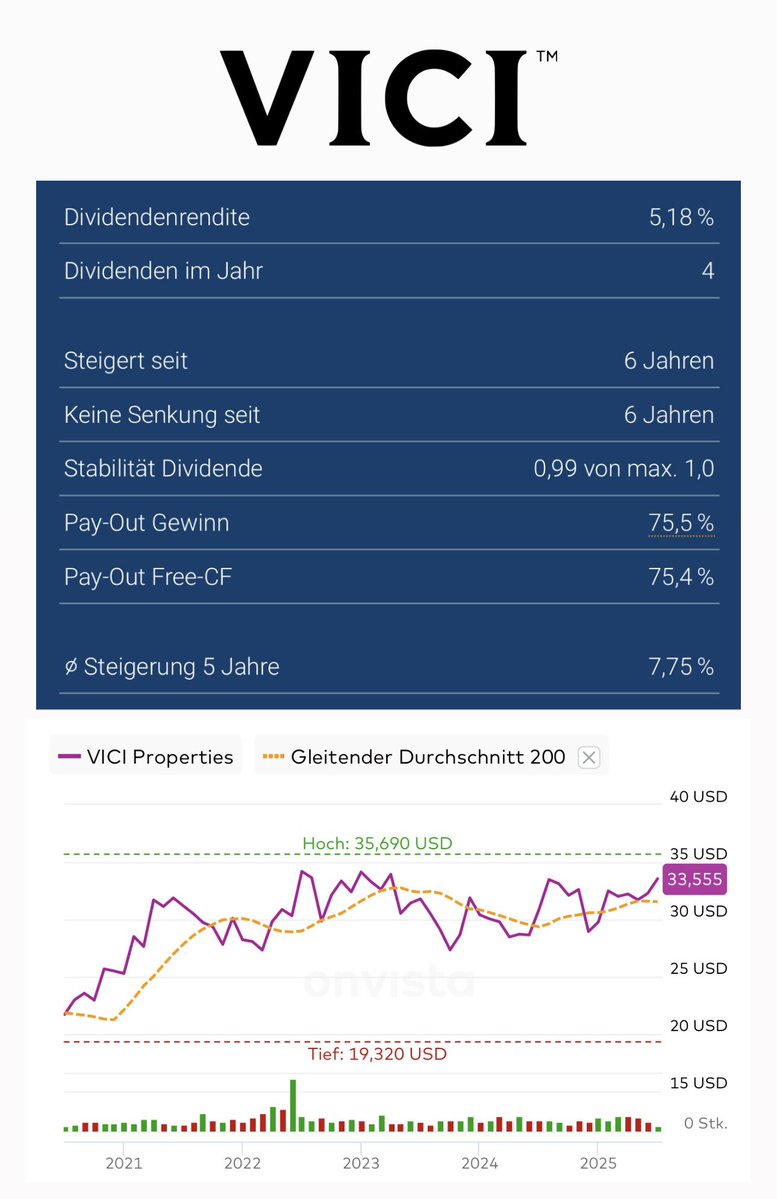Screen dimensions: 777x1199
Task: Select the Gleitender Durchschnitt 200 legend label
Action: point(428,757)
